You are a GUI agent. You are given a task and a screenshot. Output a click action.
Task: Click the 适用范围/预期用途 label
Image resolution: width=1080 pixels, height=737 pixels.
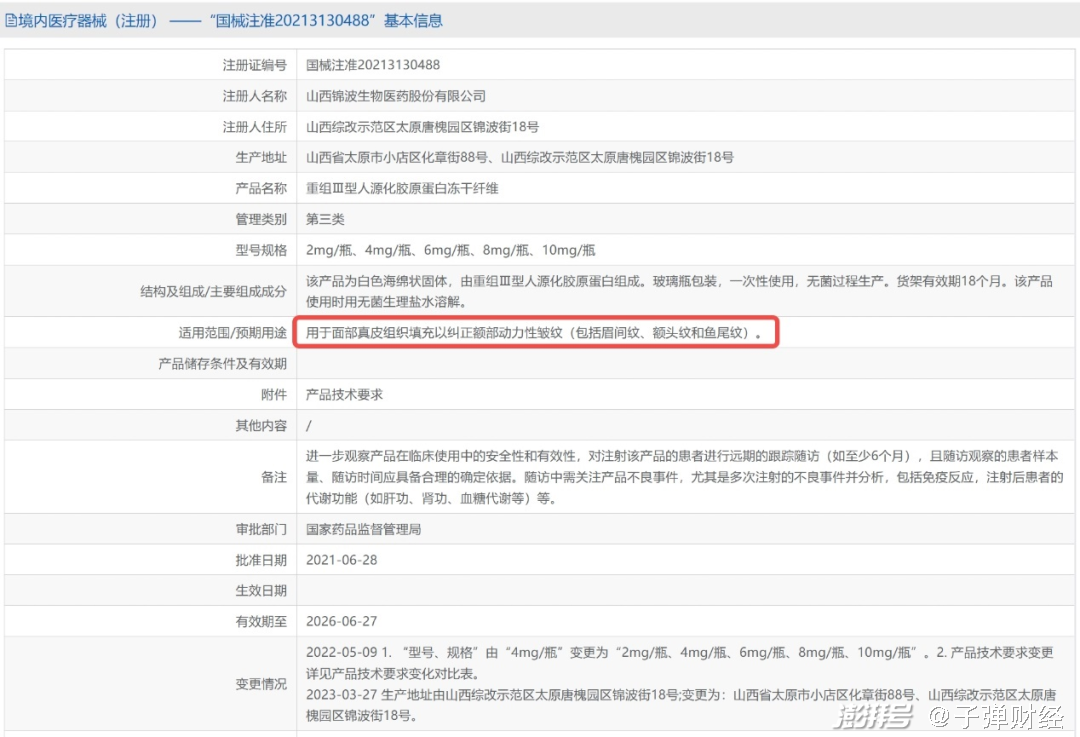[232, 333]
